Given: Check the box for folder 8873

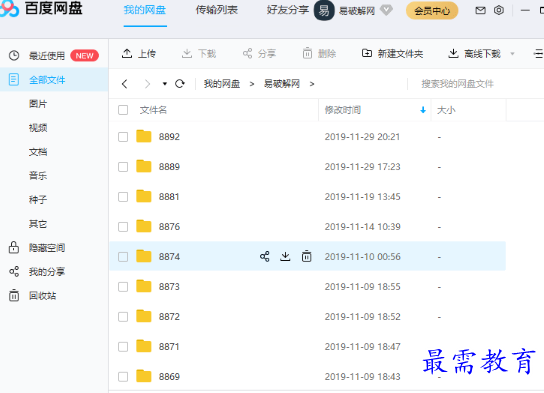Looking at the screenshot, I should pyautogui.click(x=123, y=287).
